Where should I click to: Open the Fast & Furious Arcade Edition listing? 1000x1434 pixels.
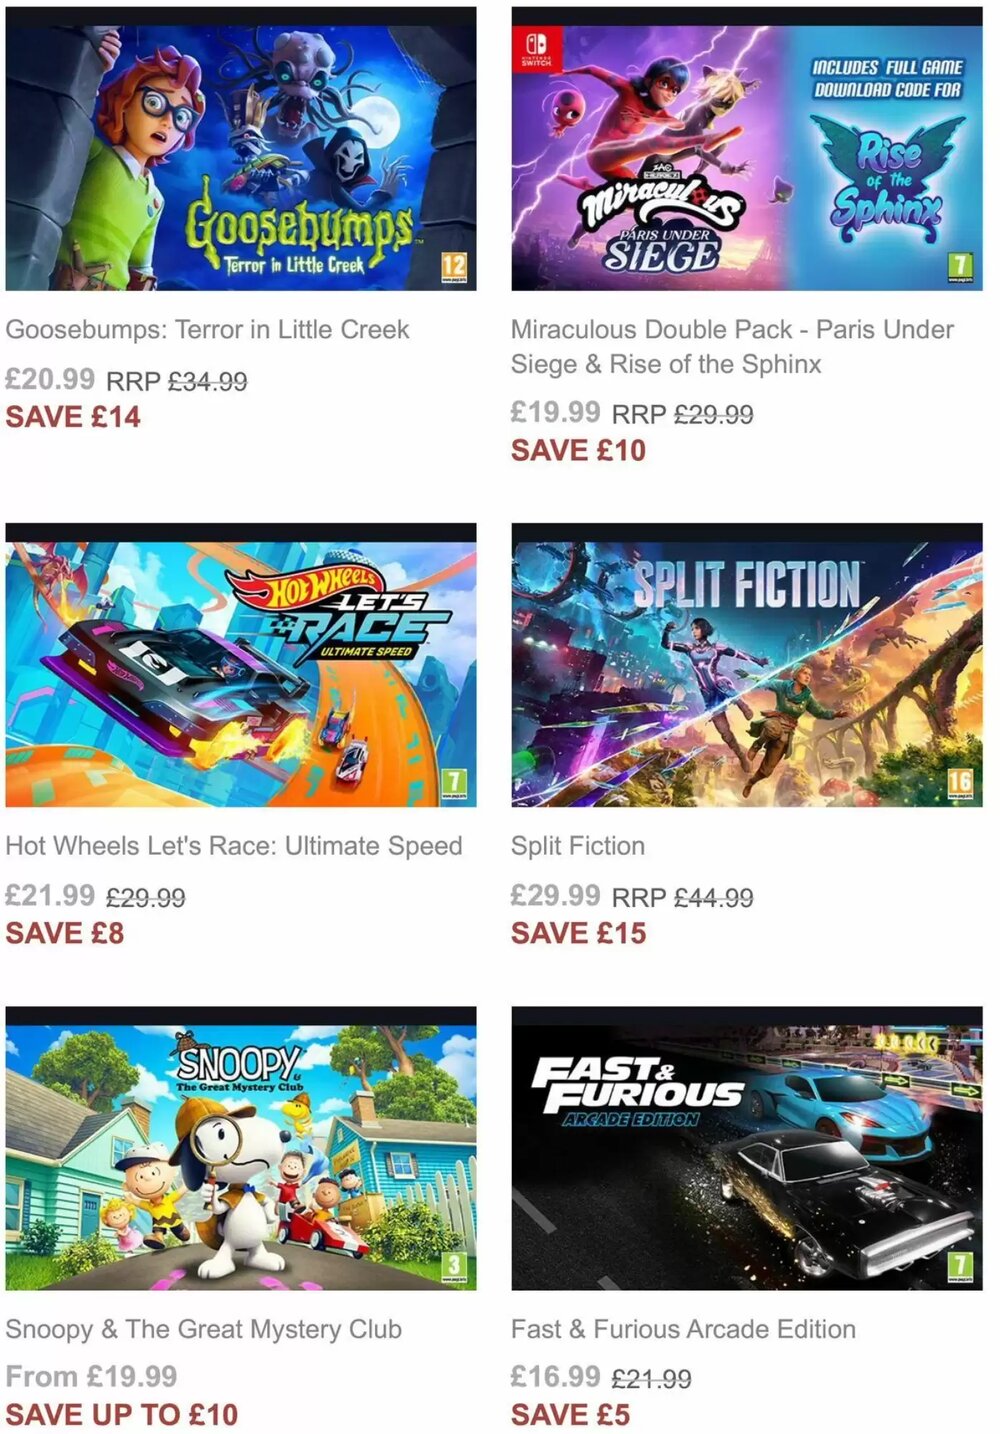click(x=683, y=1330)
